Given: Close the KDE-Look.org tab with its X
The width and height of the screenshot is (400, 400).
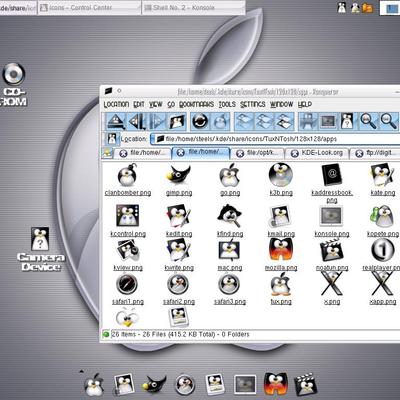Looking at the screenshot, I should (294, 153).
